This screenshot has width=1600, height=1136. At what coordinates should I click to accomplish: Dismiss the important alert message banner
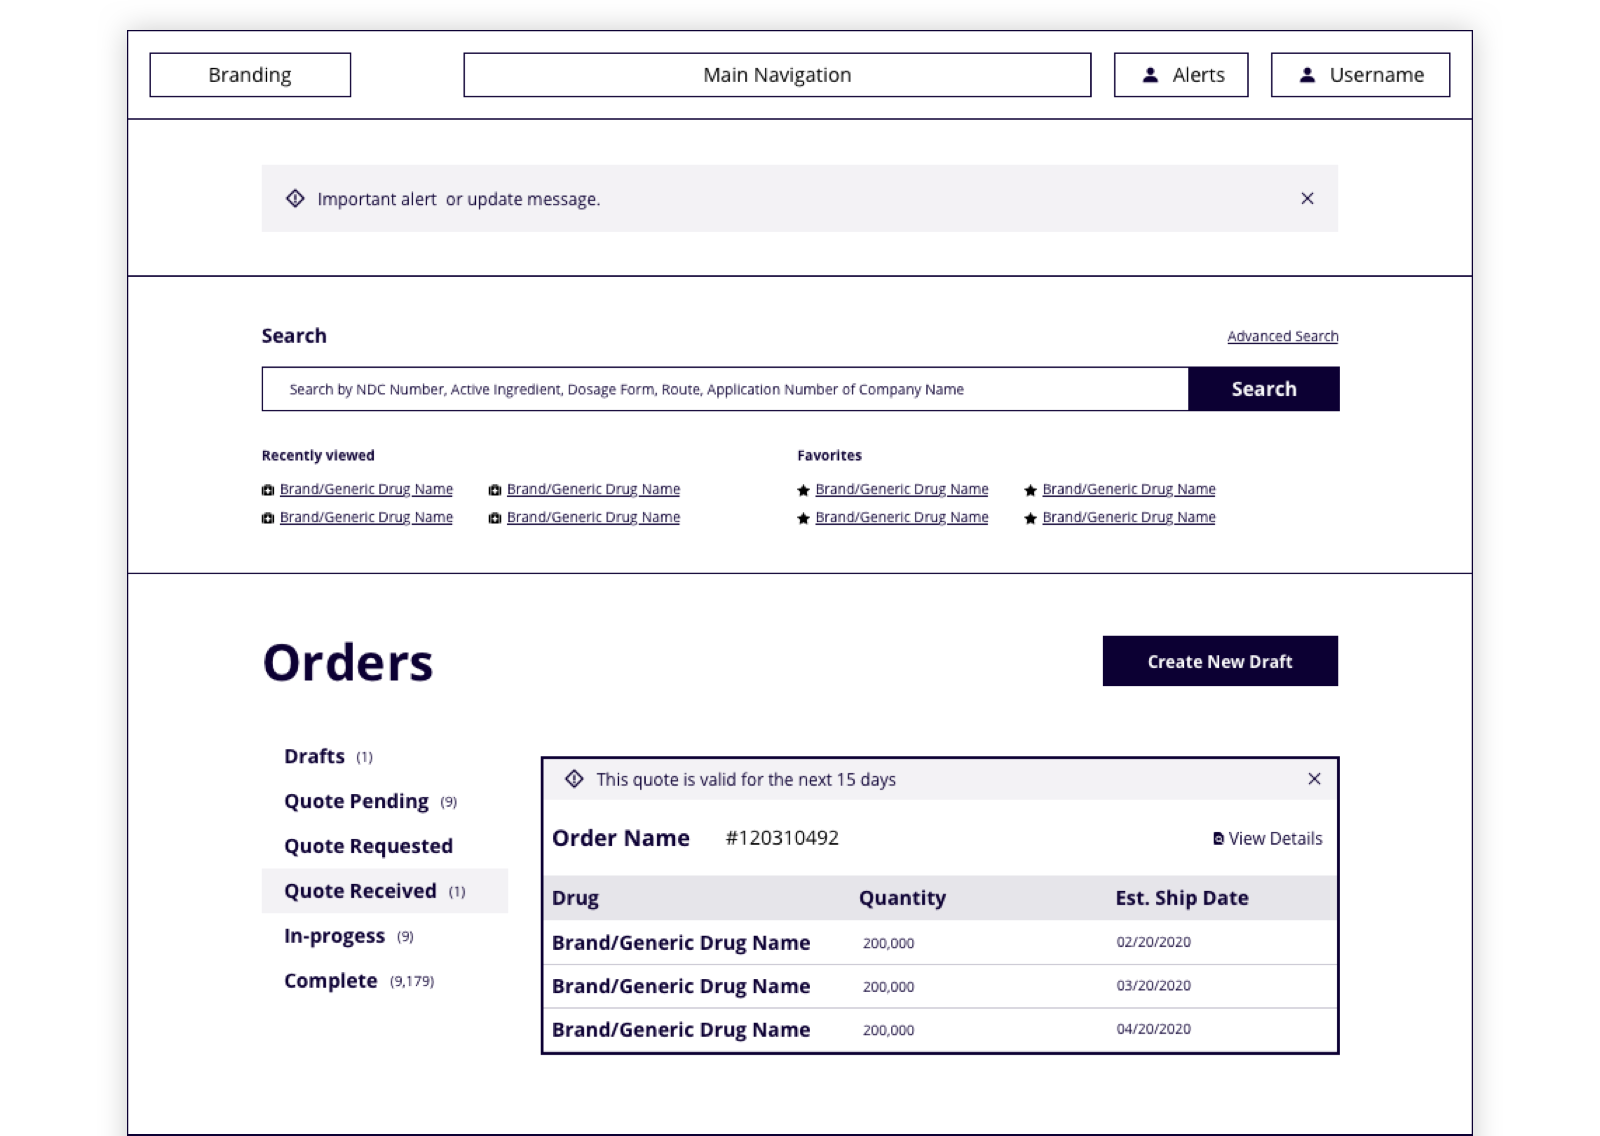[1307, 199]
